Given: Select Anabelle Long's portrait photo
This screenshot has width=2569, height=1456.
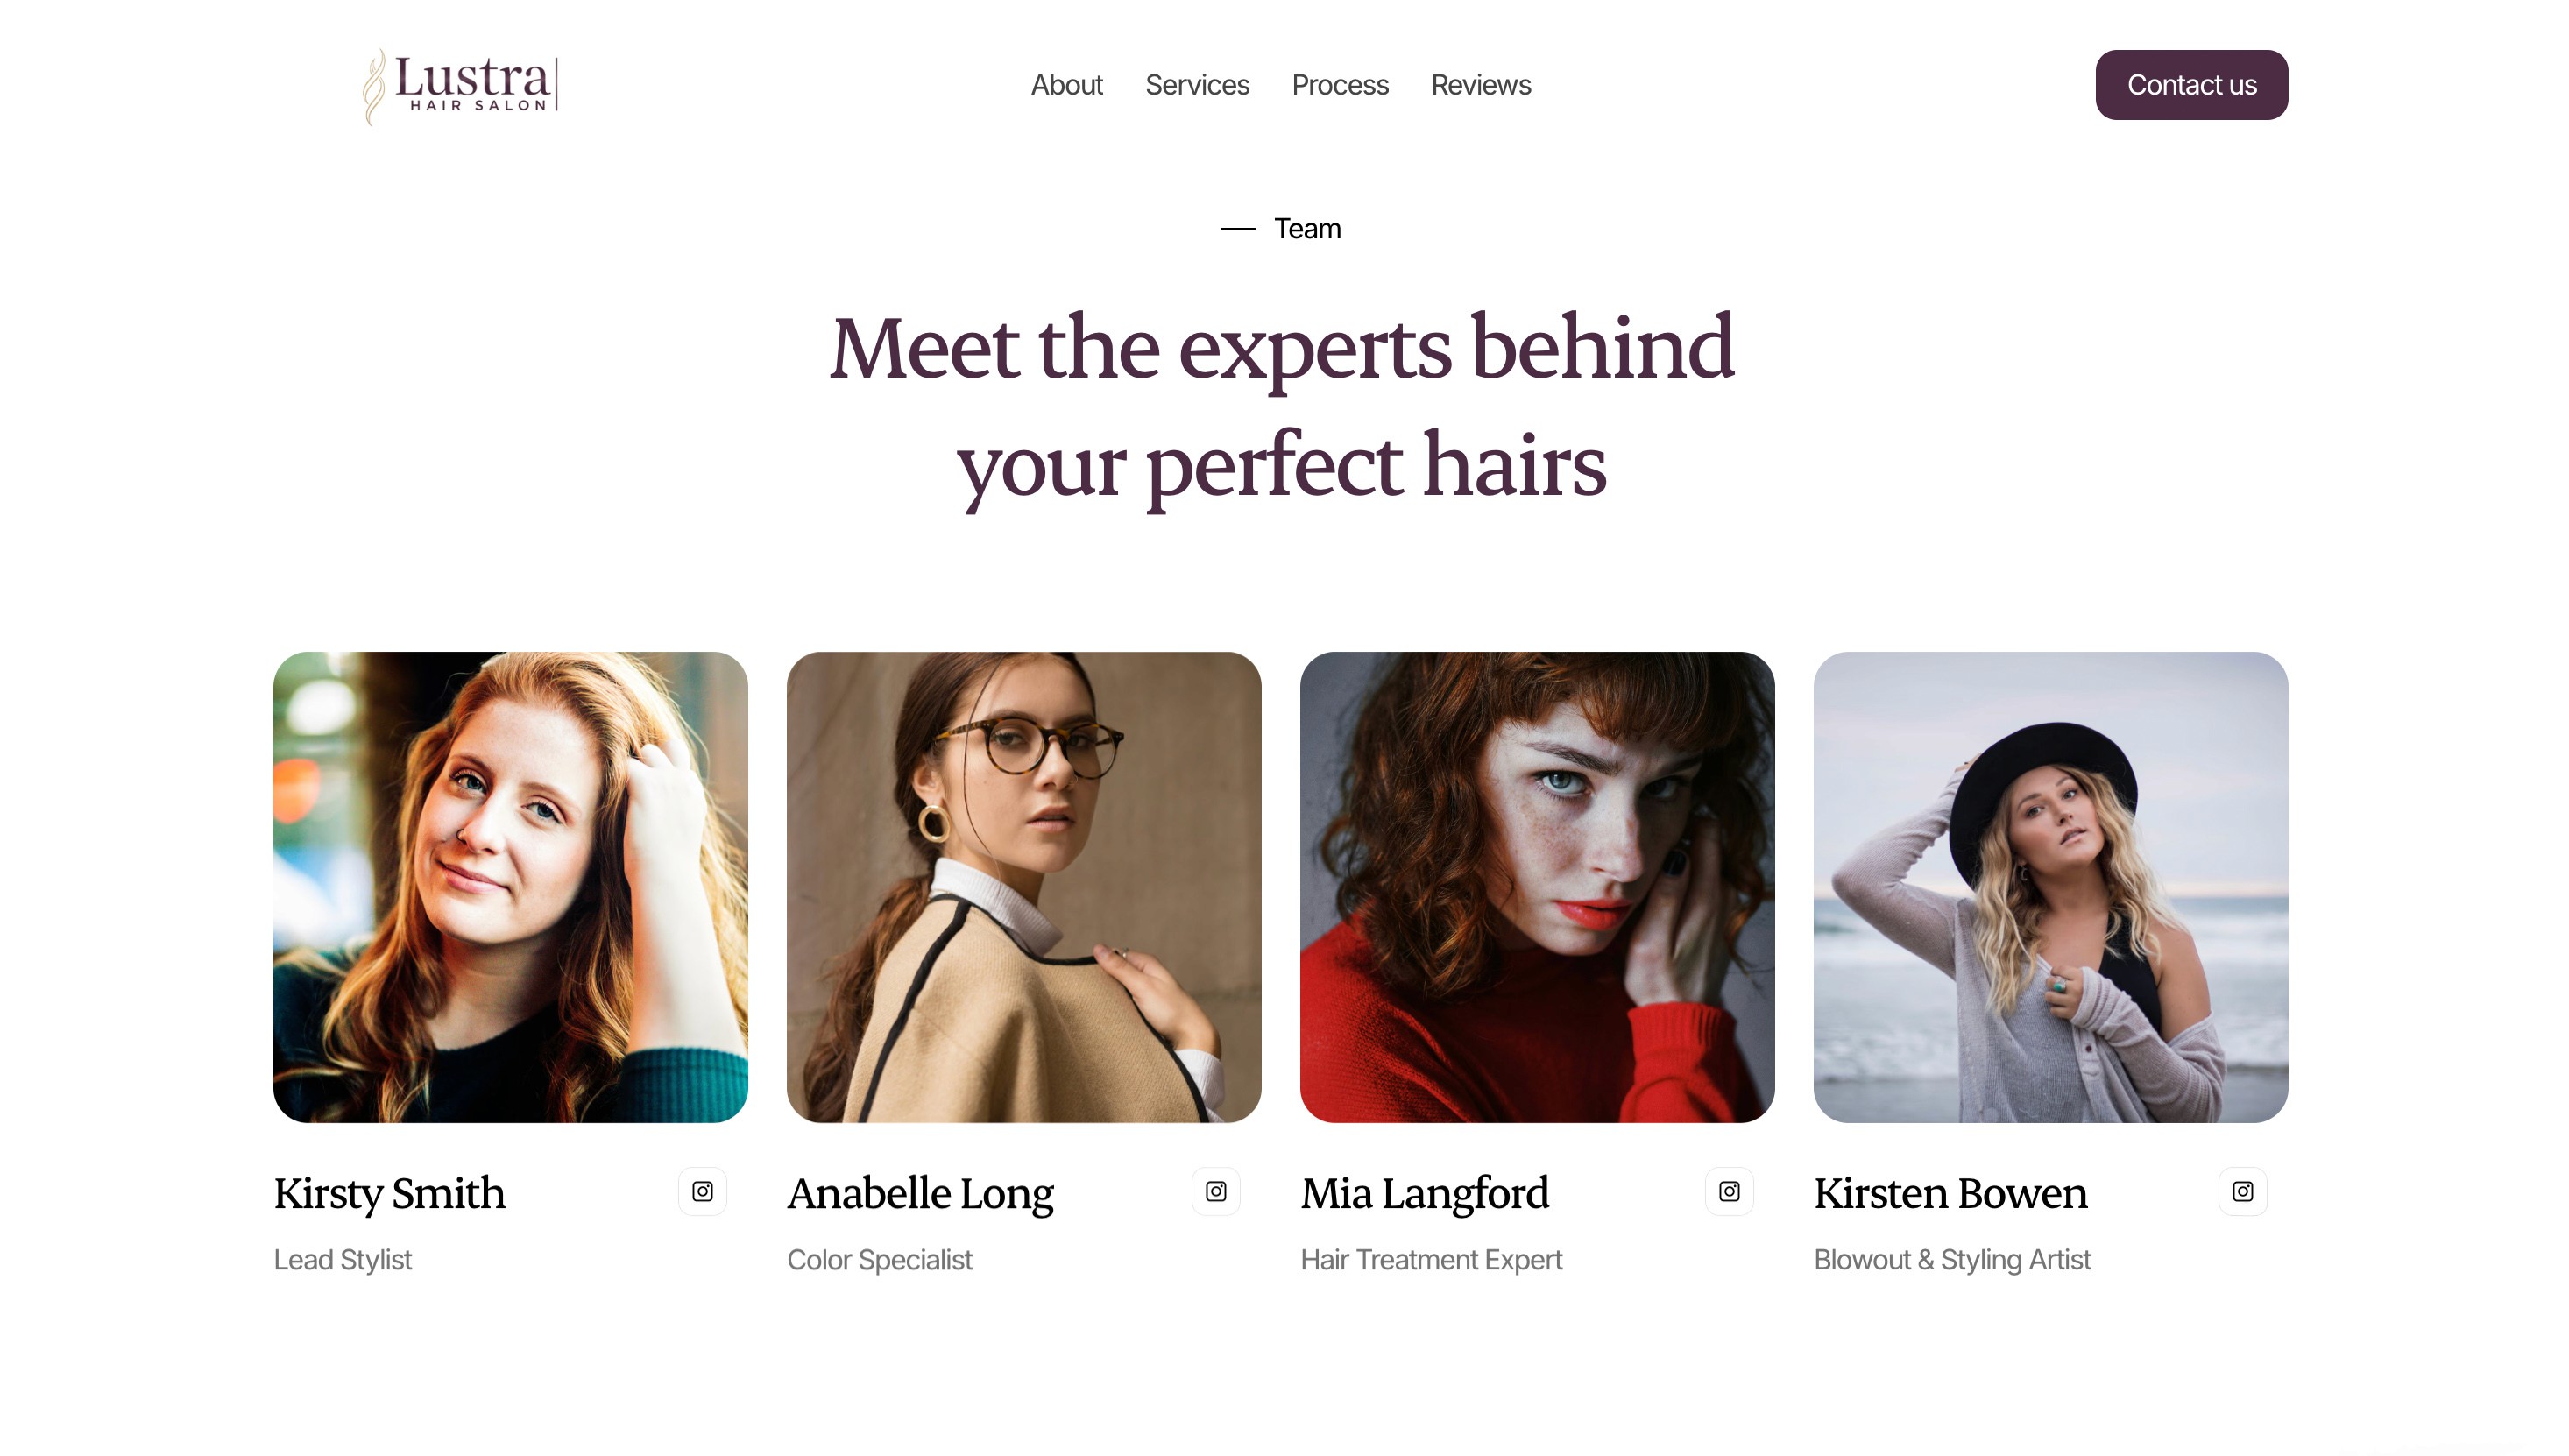Looking at the screenshot, I should [1023, 887].
